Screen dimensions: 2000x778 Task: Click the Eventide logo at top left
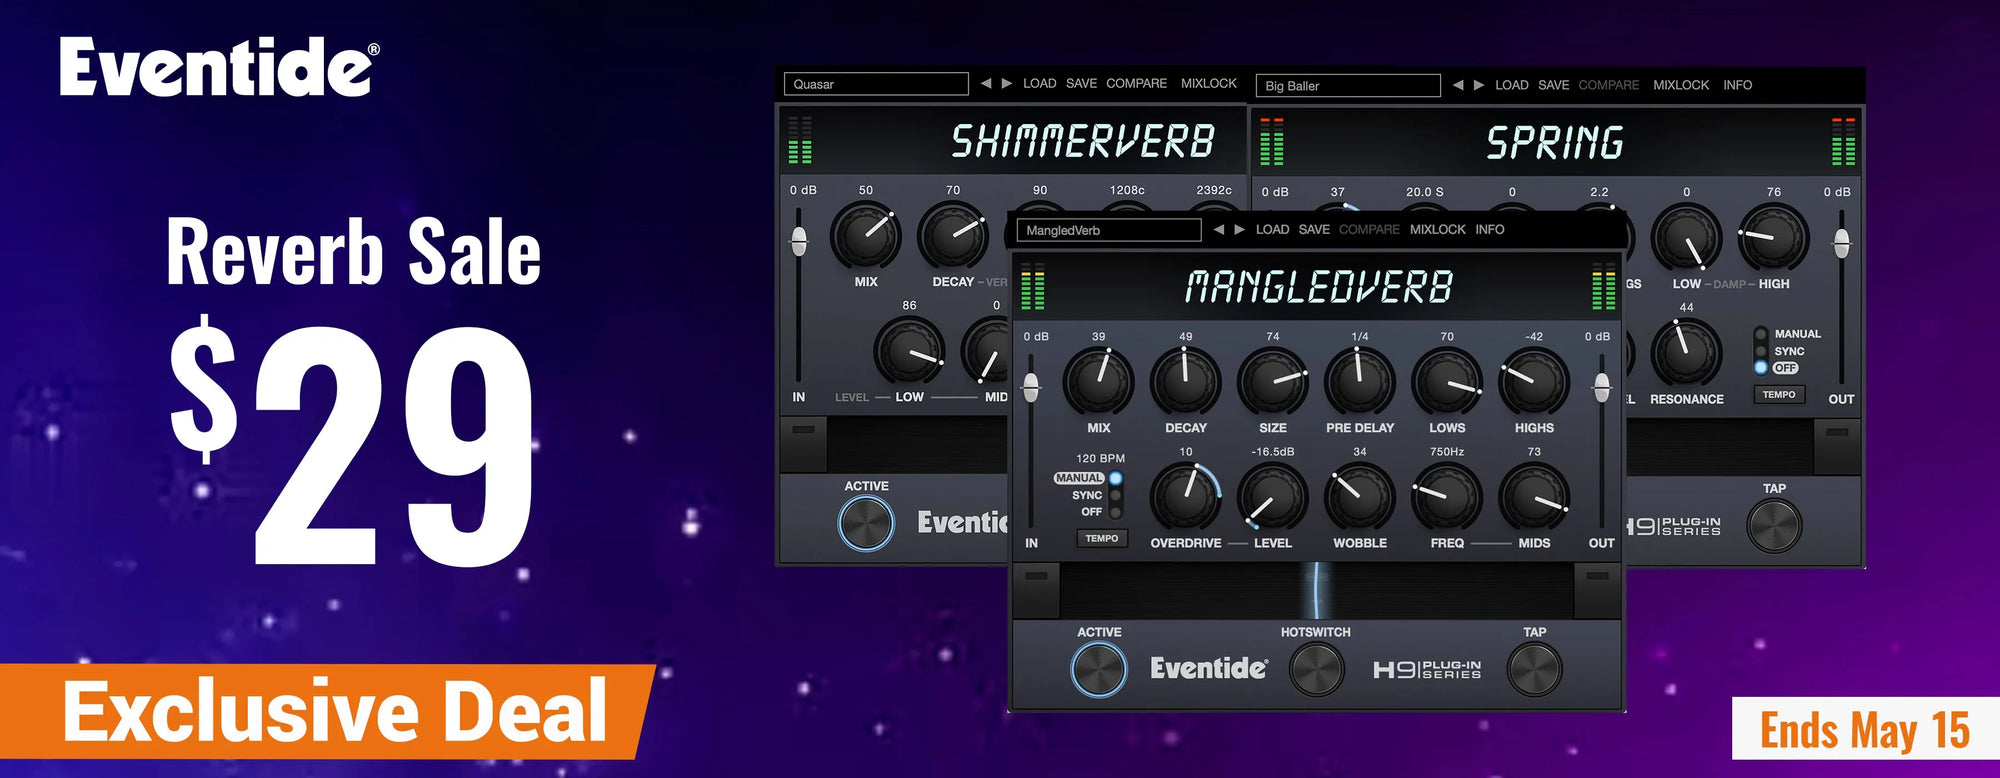tap(219, 67)
